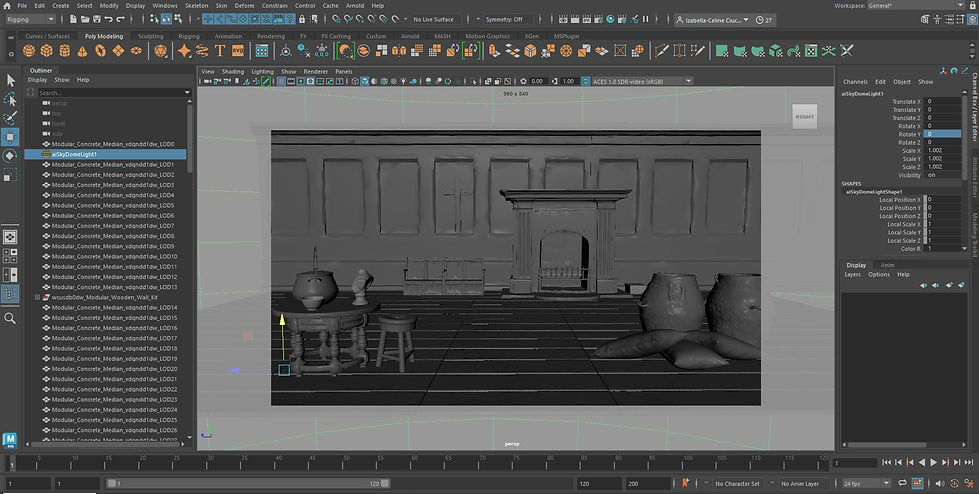Select the Select tool arrow in toolbox
This screenshot has width=979, height=494.
[11, 80]
